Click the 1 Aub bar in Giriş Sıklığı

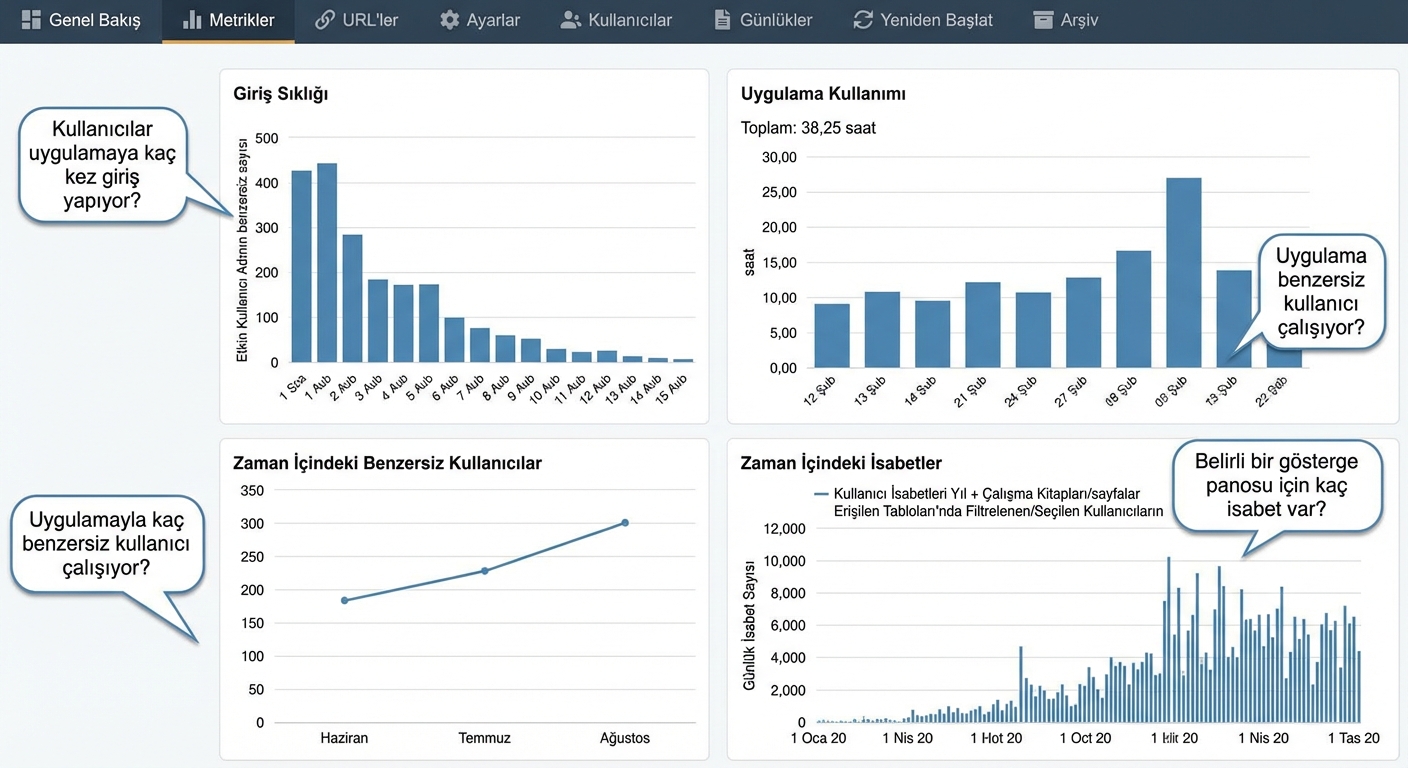click(x=327, y=263)
